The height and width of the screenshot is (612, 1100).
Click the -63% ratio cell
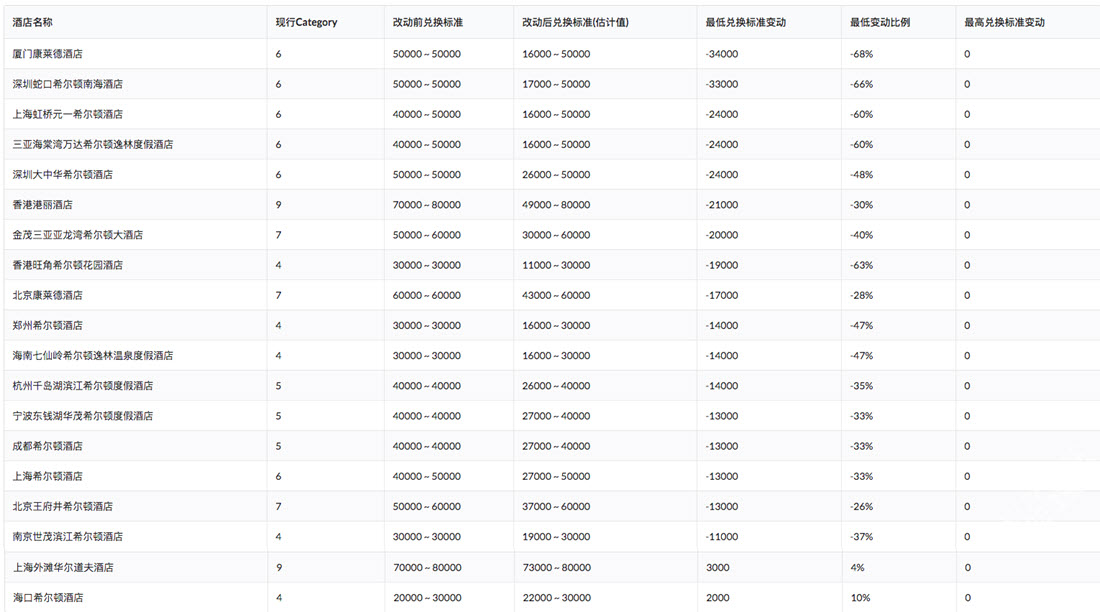[861, 265]
